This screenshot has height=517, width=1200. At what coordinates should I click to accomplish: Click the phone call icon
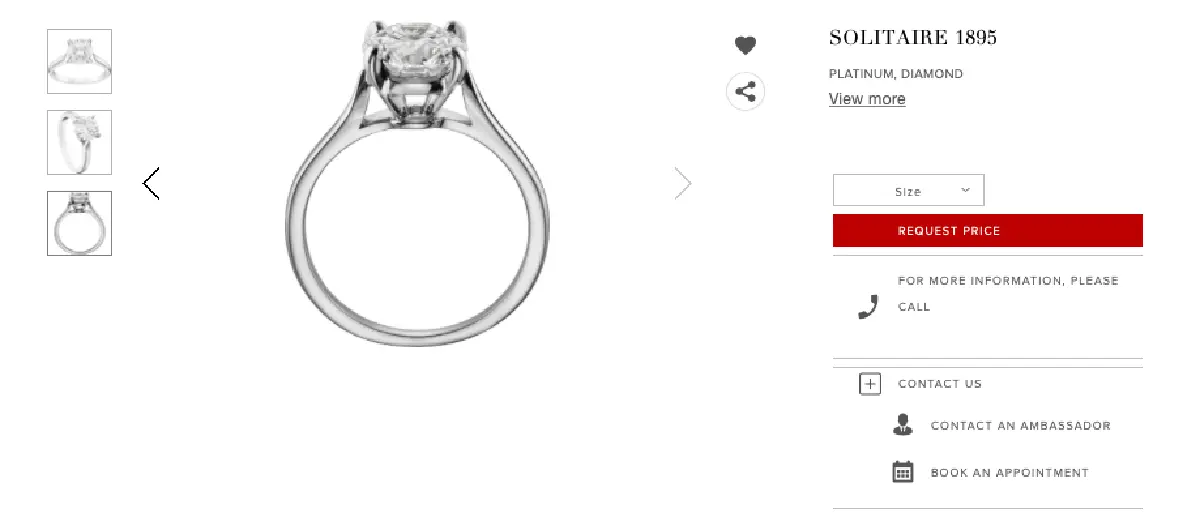[867, 307]
